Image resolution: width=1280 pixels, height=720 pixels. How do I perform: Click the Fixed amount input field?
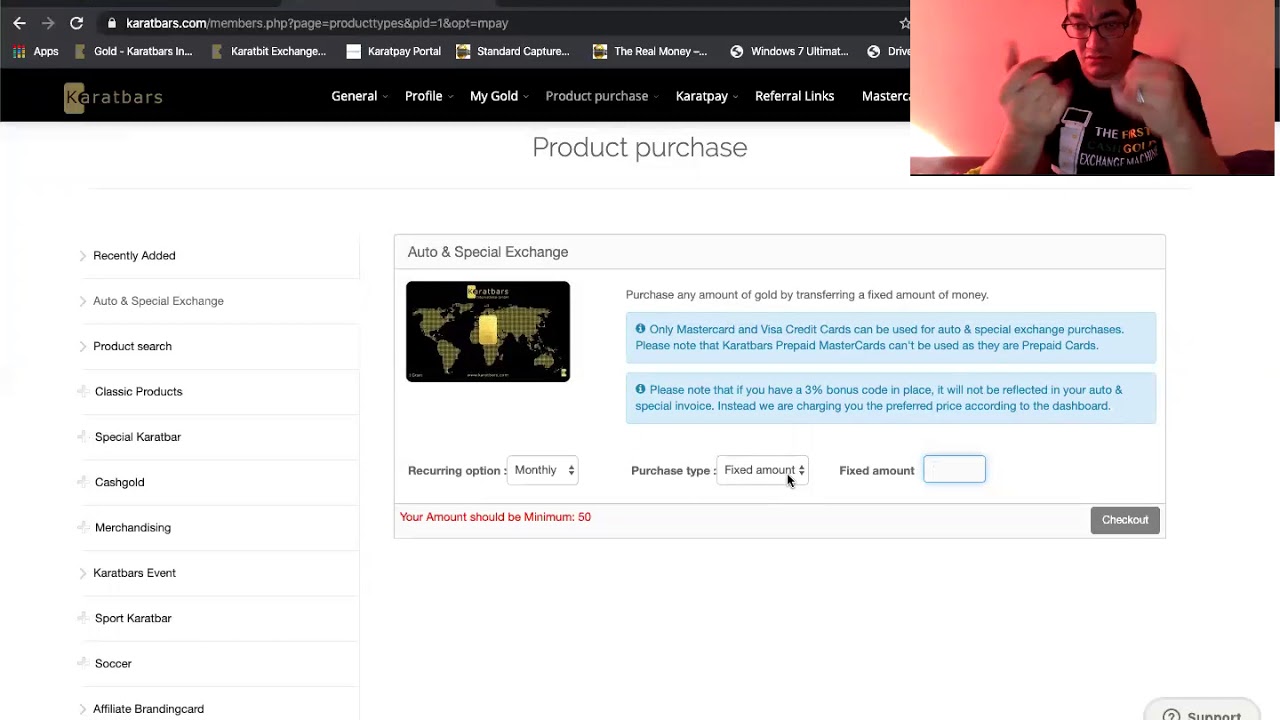point(954,470)
